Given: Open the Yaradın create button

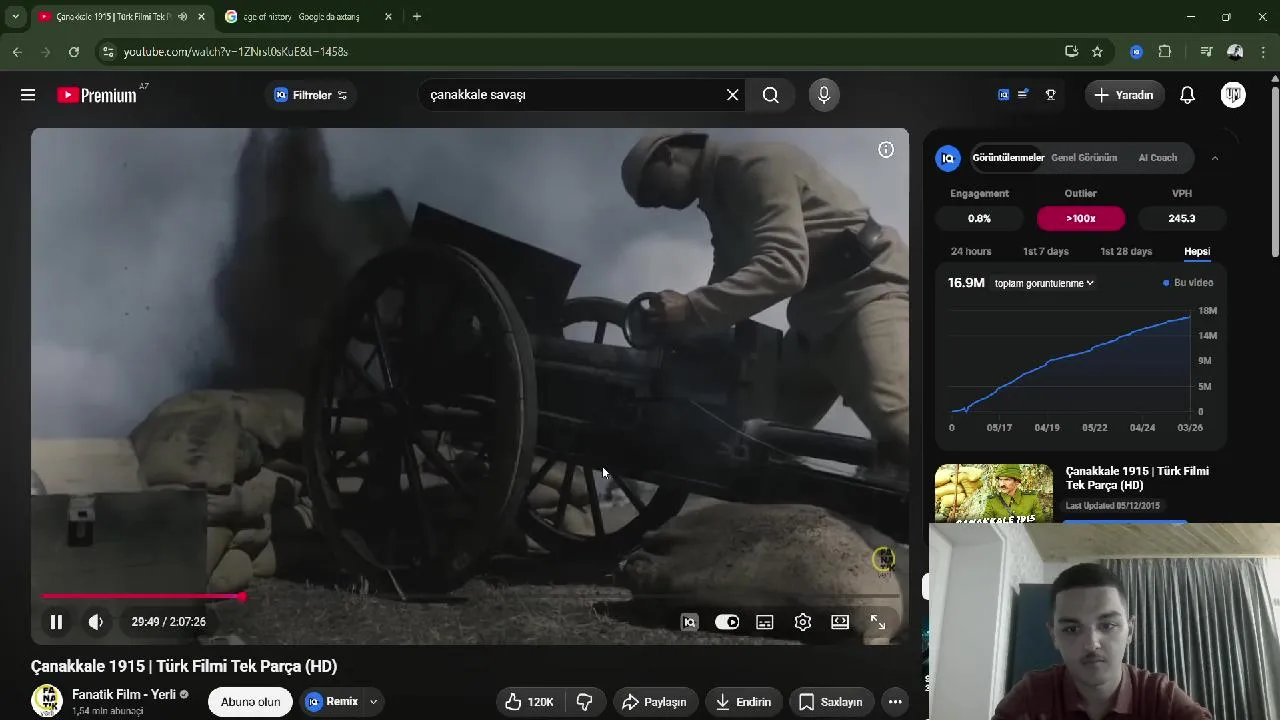Looking at the screenshot, I should pyautogui.click(x=1125, y=95).
